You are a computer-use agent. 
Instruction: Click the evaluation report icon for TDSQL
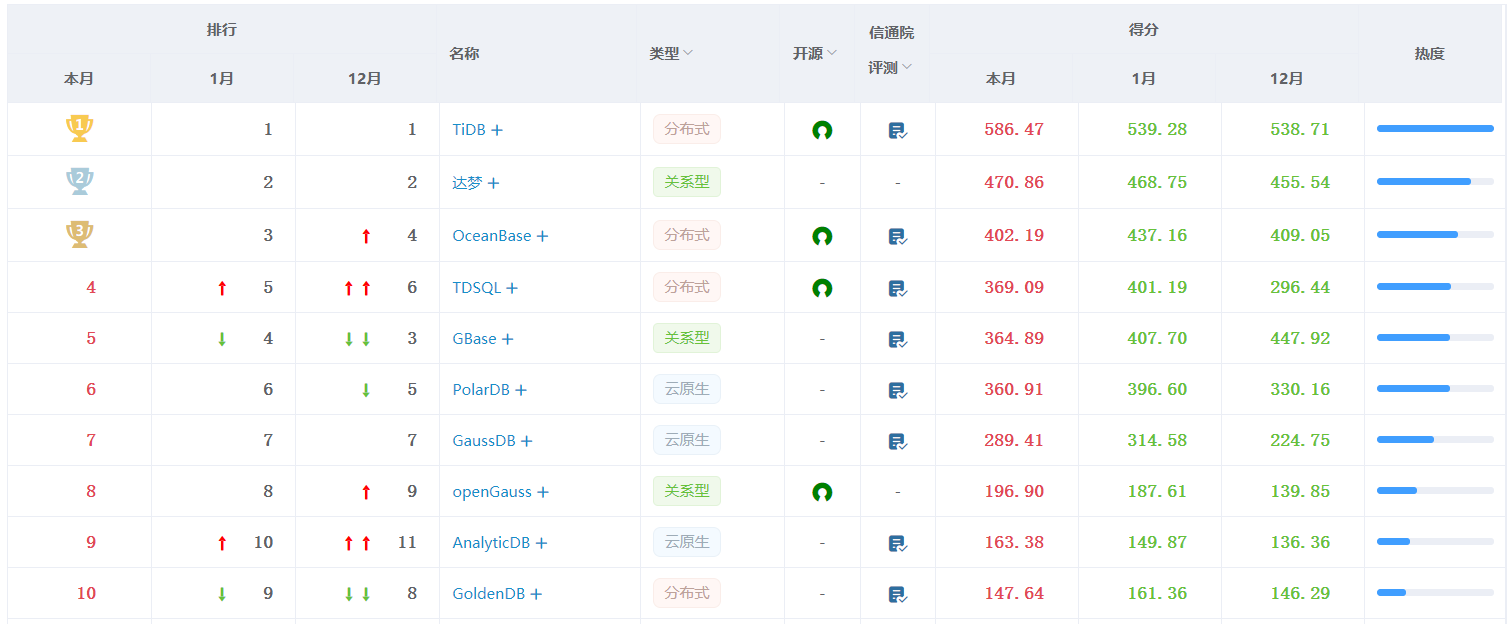pos(897,288)
